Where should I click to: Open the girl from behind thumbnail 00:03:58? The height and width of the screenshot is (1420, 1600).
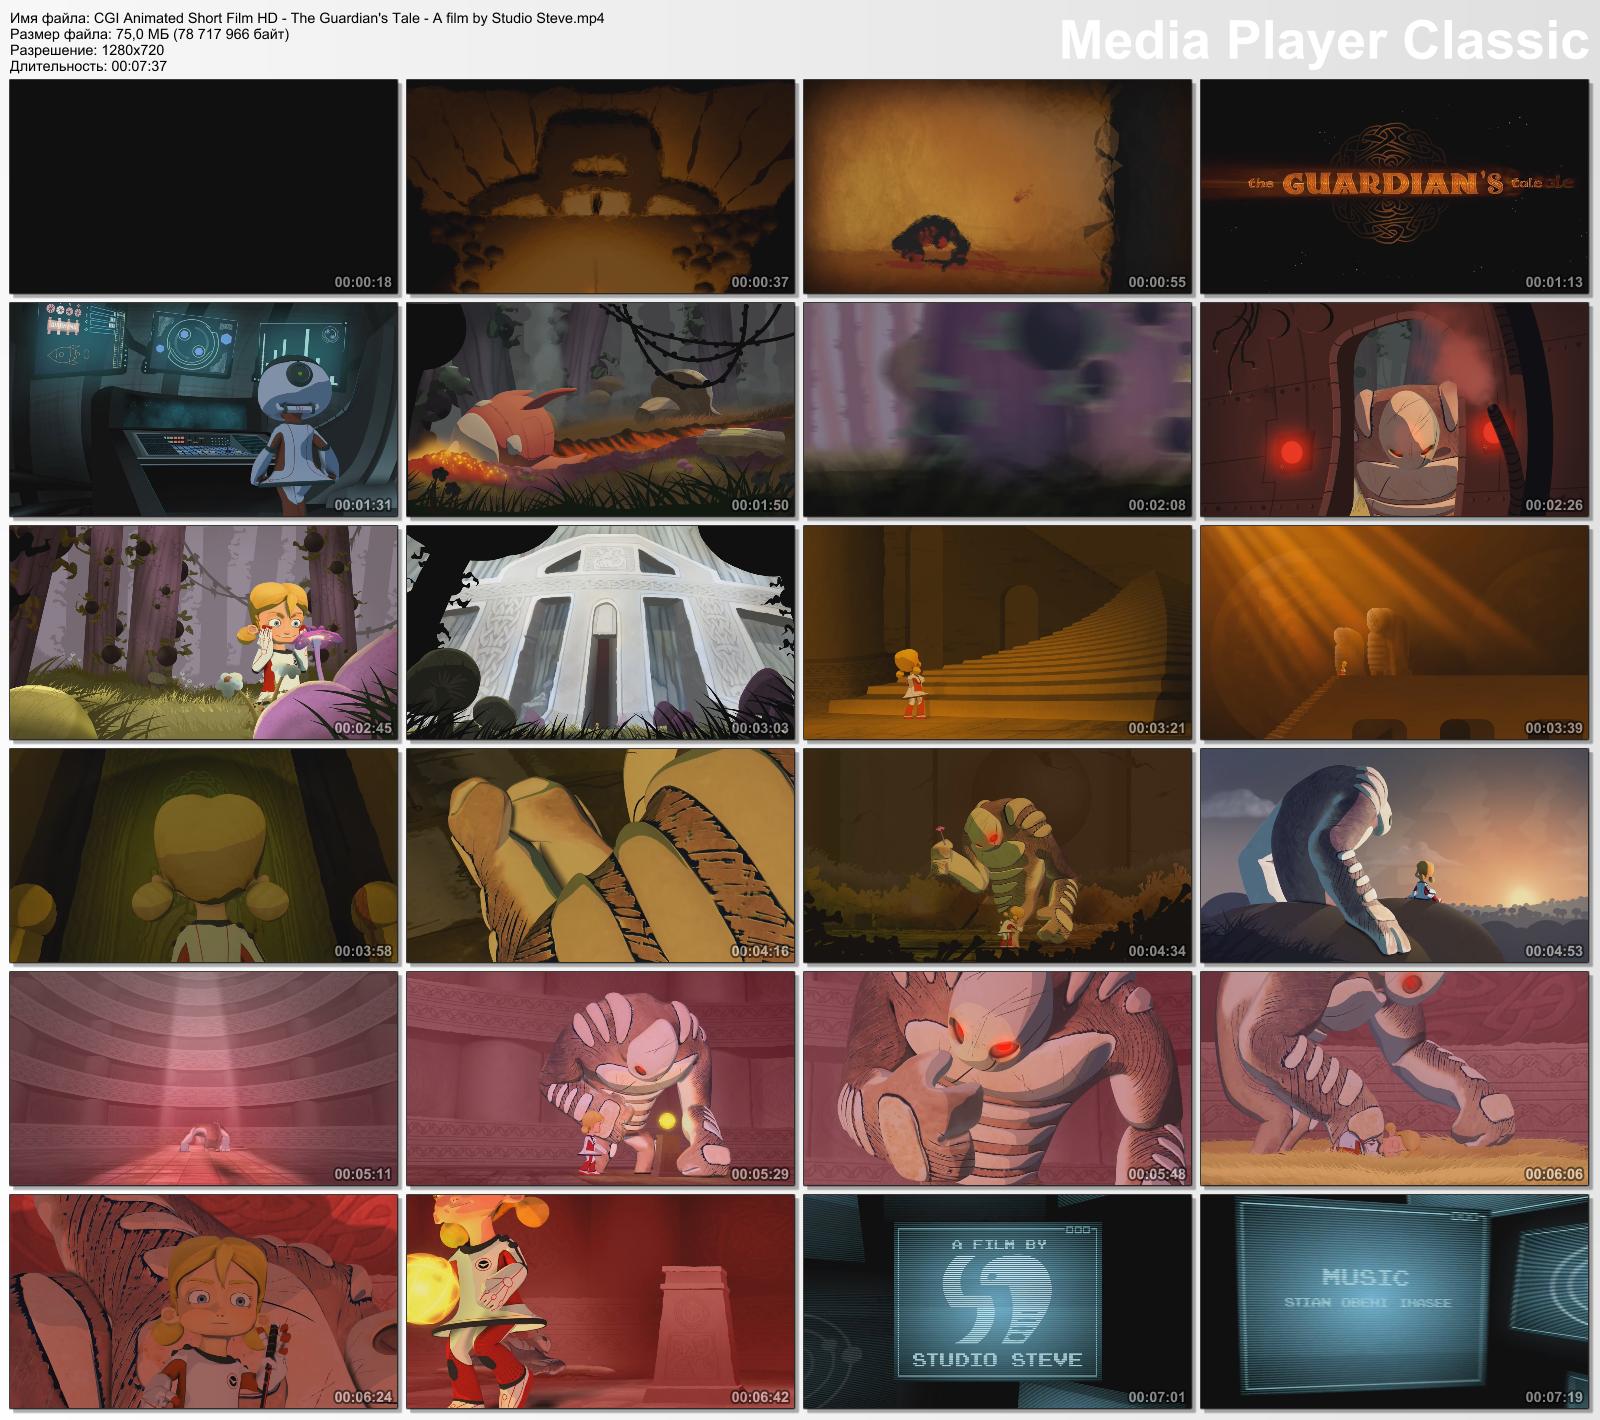click(203, 856)
